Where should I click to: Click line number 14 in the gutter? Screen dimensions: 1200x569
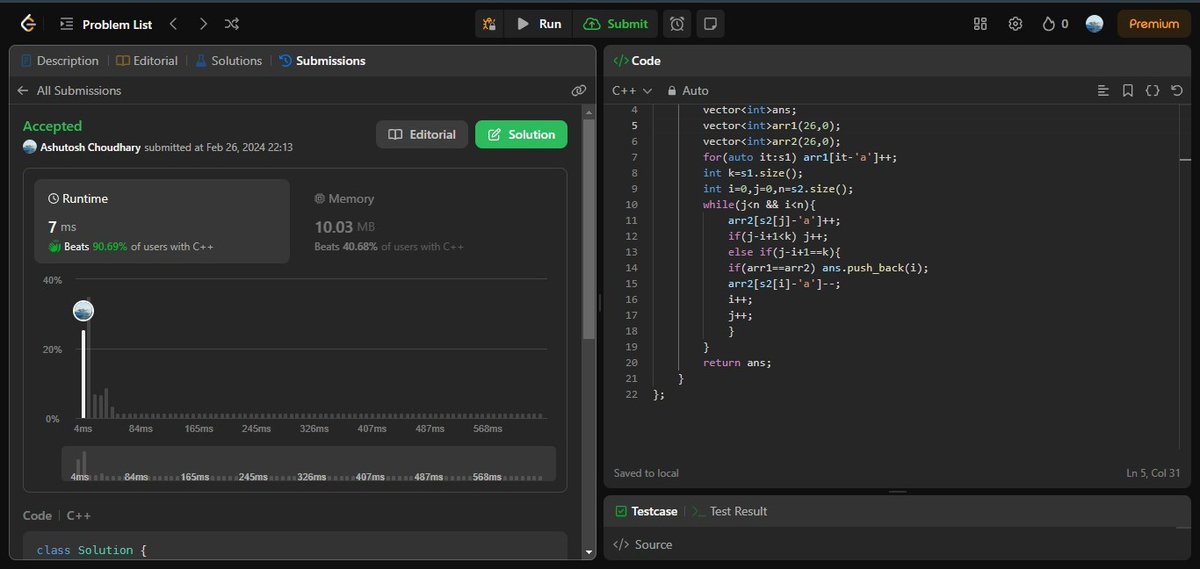[631, 268]
